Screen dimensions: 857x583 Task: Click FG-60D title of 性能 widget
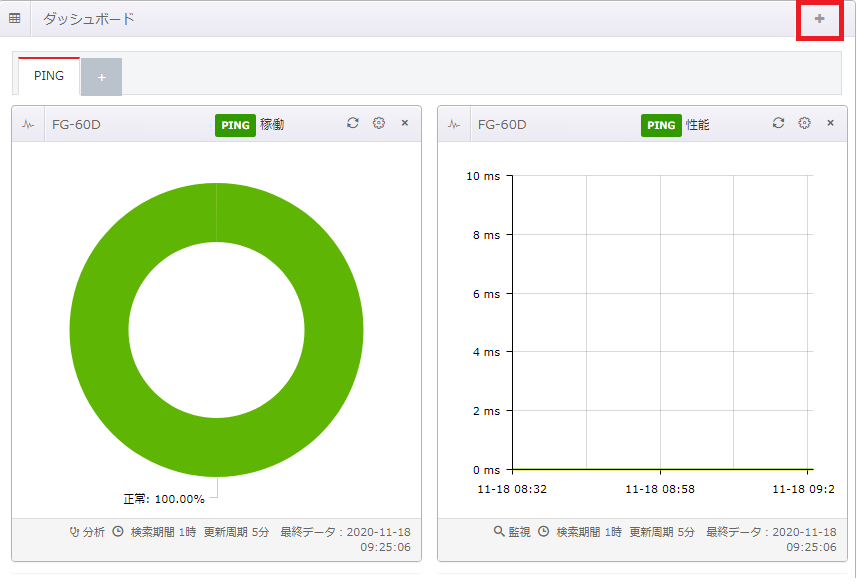click(x=502, y=125)
